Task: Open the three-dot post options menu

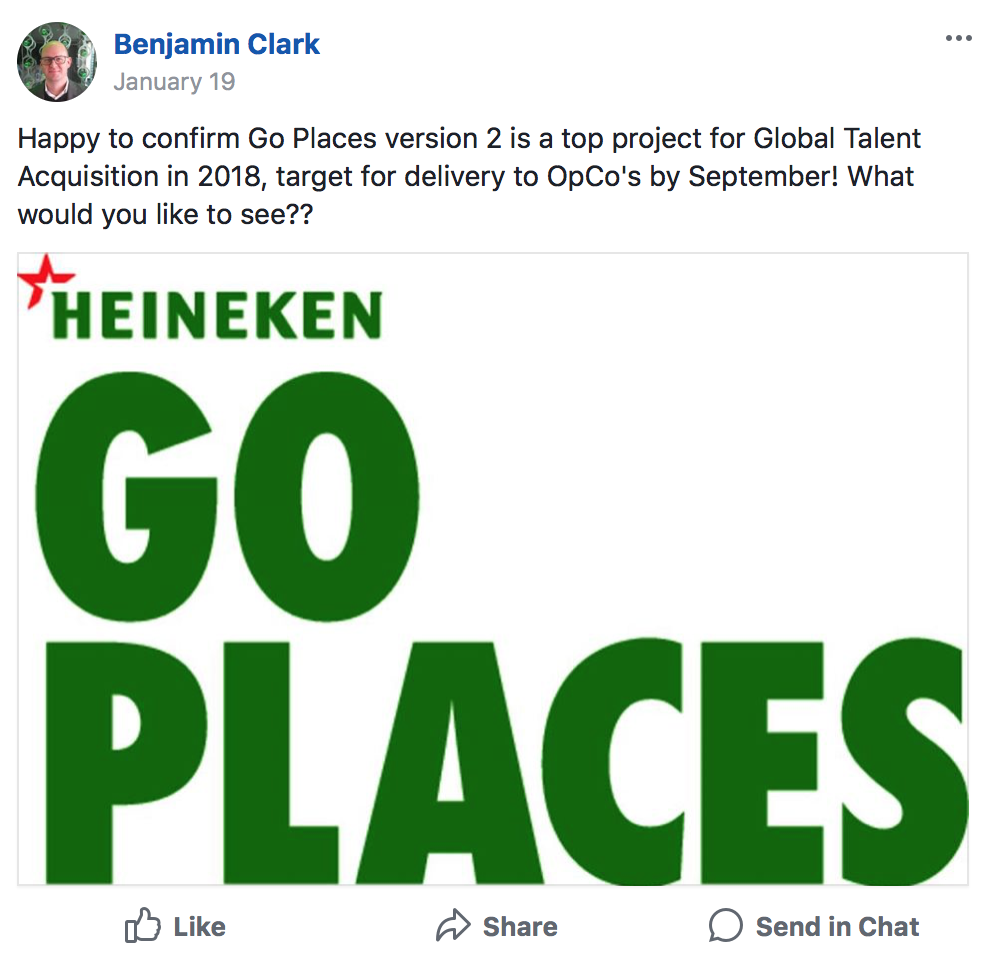Action: [958, 38]
